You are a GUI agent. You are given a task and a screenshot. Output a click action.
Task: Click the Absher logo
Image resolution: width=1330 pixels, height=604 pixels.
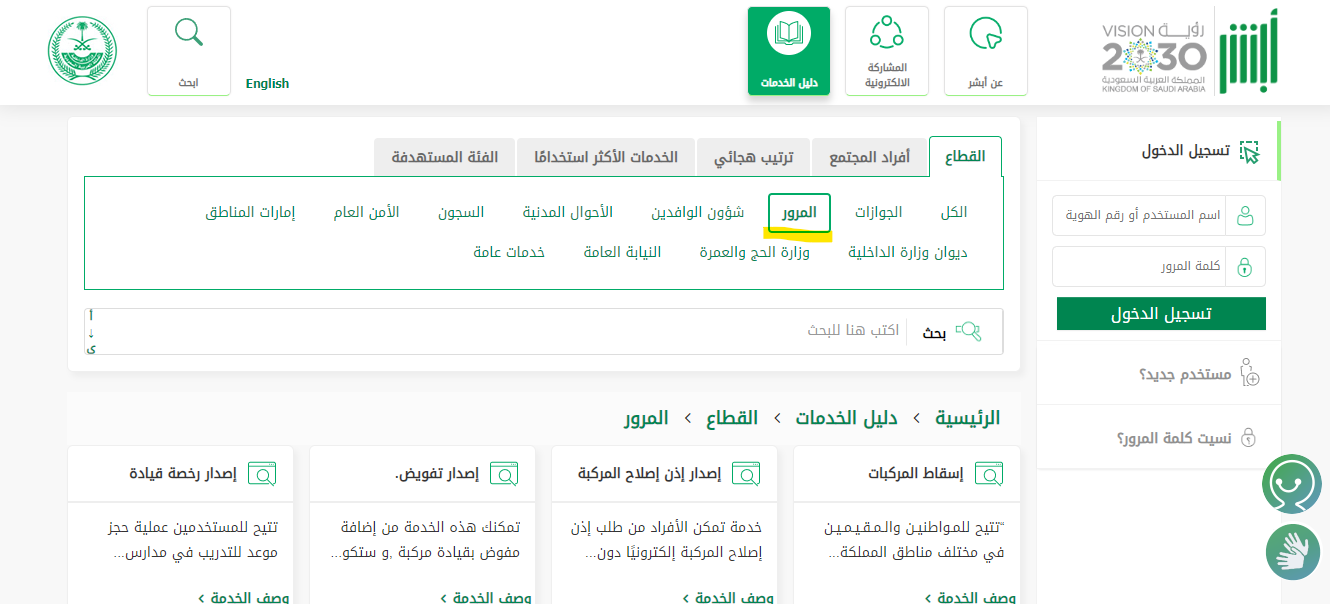[1251, 51]
